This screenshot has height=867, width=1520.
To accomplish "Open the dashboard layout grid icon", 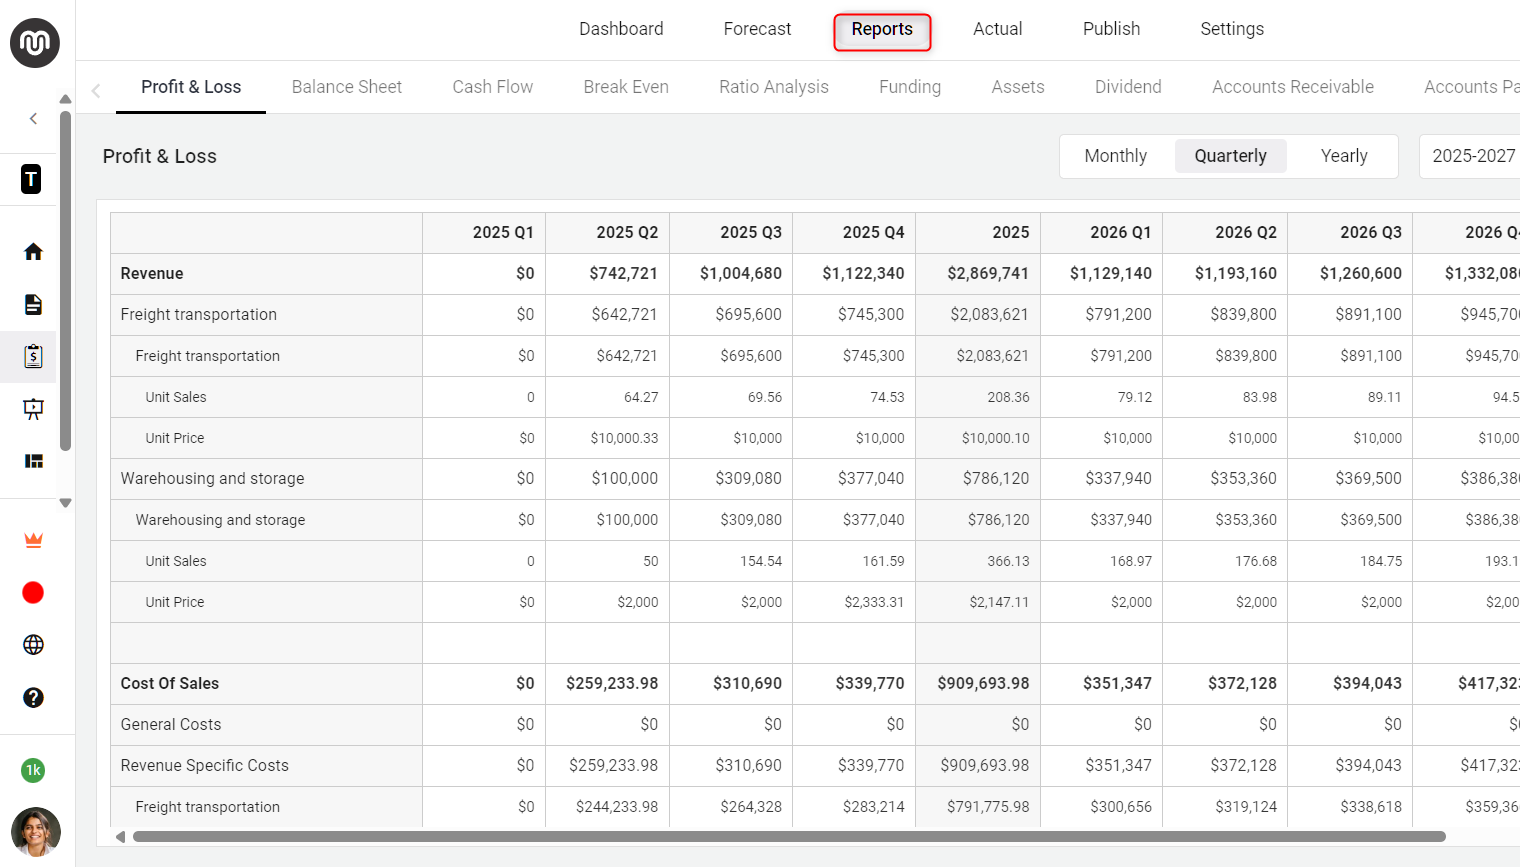I will pos(33,461).
